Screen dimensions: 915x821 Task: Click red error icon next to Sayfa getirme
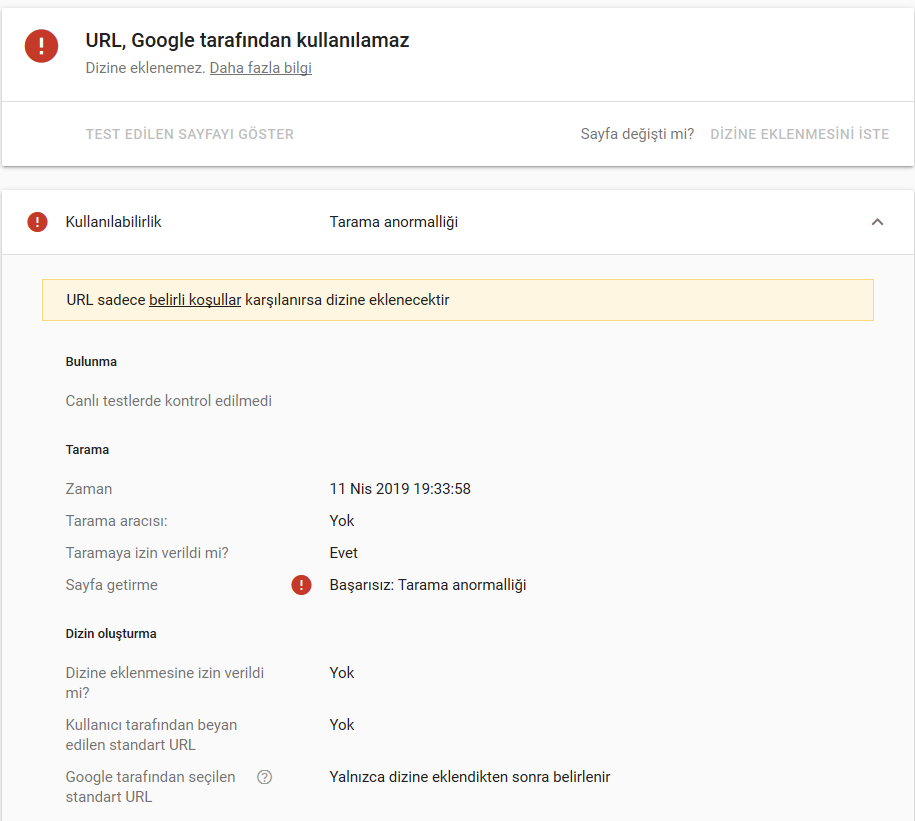pos(301,585)
